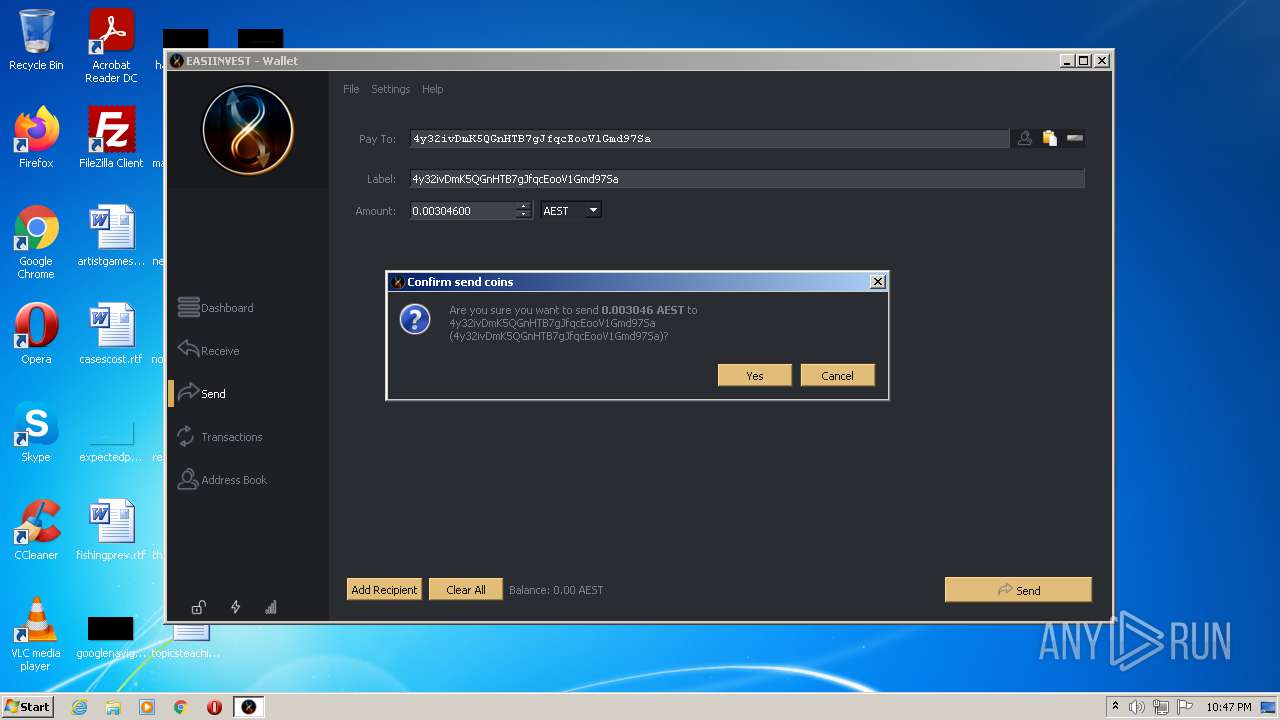Click the Clear All button
1280x720 pixels.
465,590
